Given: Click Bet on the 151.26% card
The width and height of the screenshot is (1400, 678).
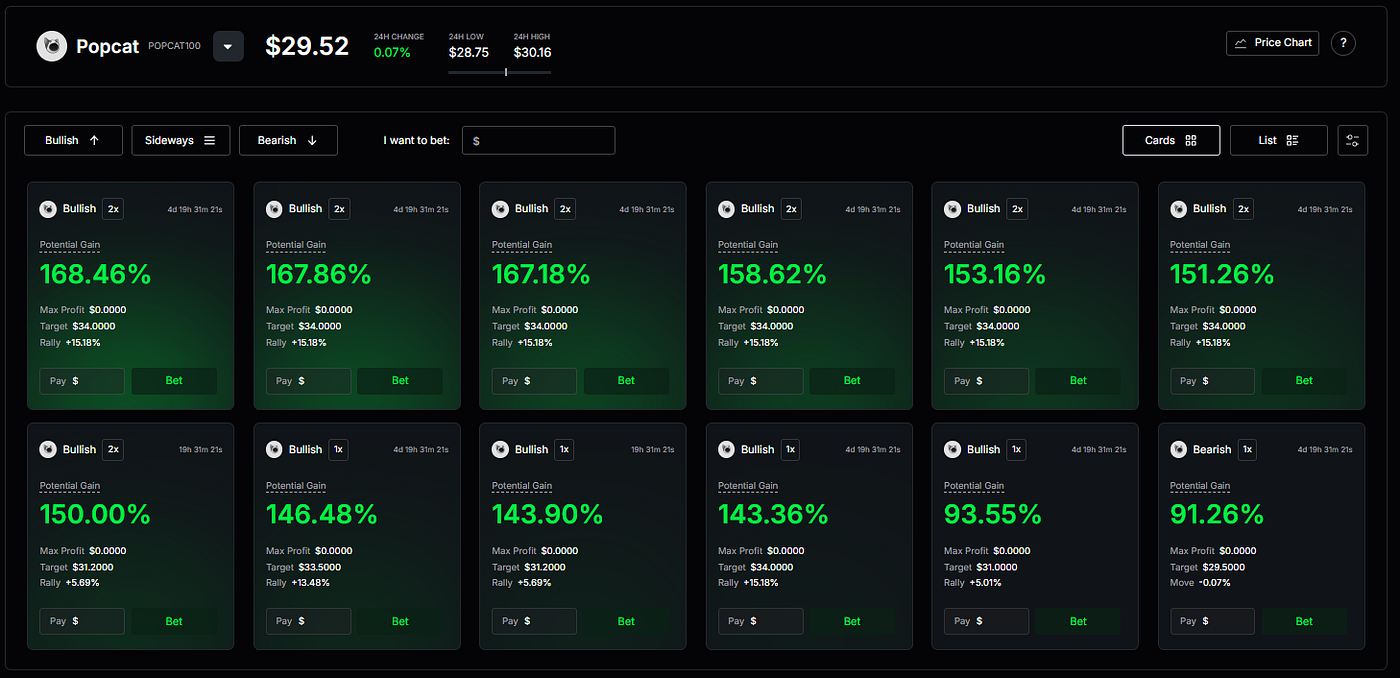Looking at the screenshot, I should click(x=1304, y=380).
